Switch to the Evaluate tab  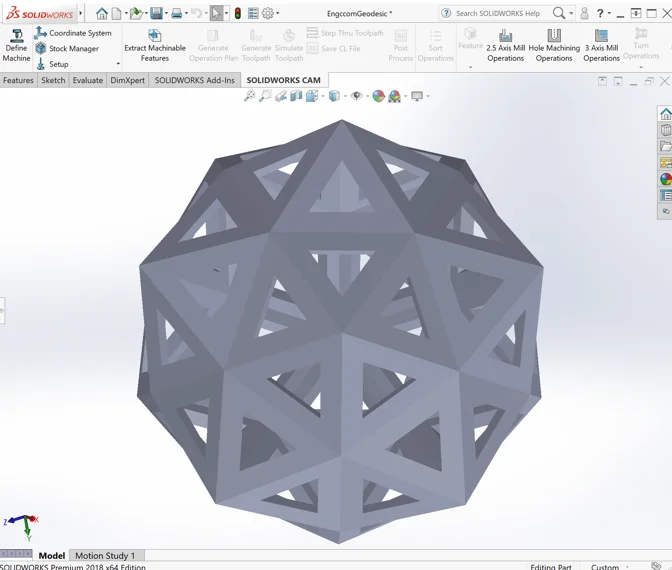tap(87, 80)
